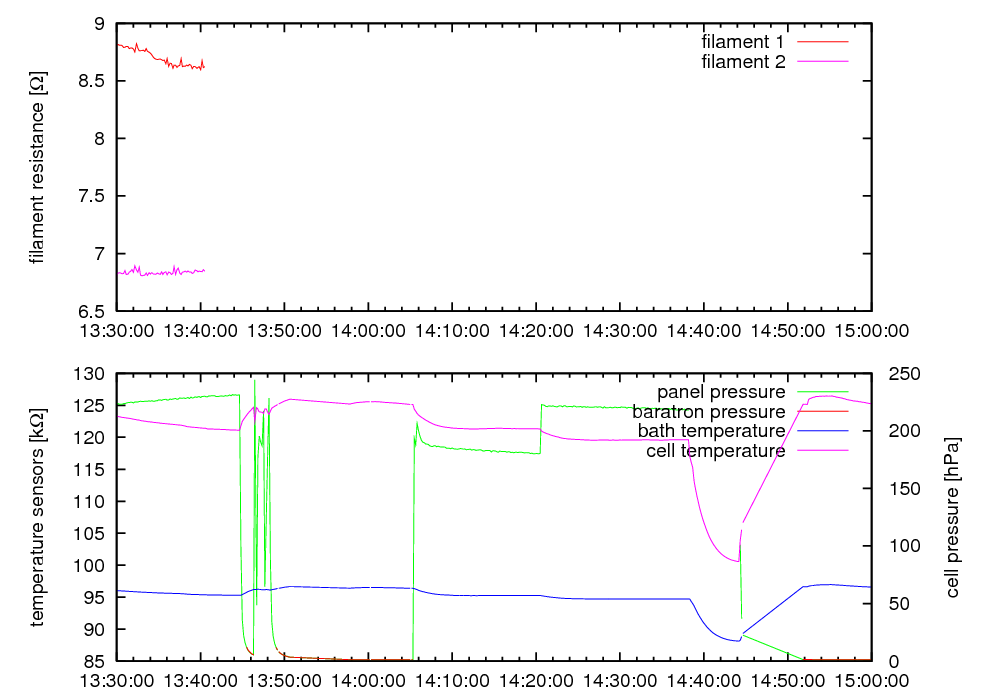
Task: Select the red filament 1 legend line sample
Action: pyautogui.click(x=822, y=42)
